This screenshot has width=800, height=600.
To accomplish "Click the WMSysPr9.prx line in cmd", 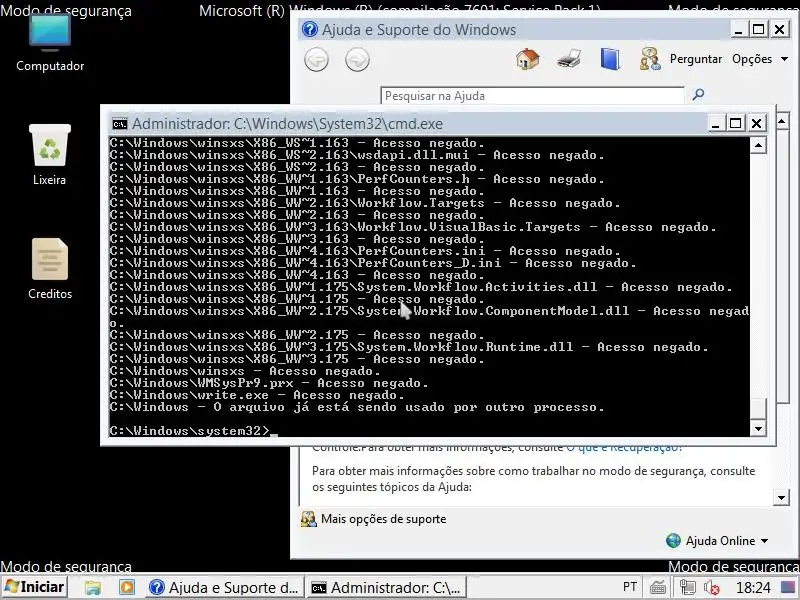I will click(269, 383).
